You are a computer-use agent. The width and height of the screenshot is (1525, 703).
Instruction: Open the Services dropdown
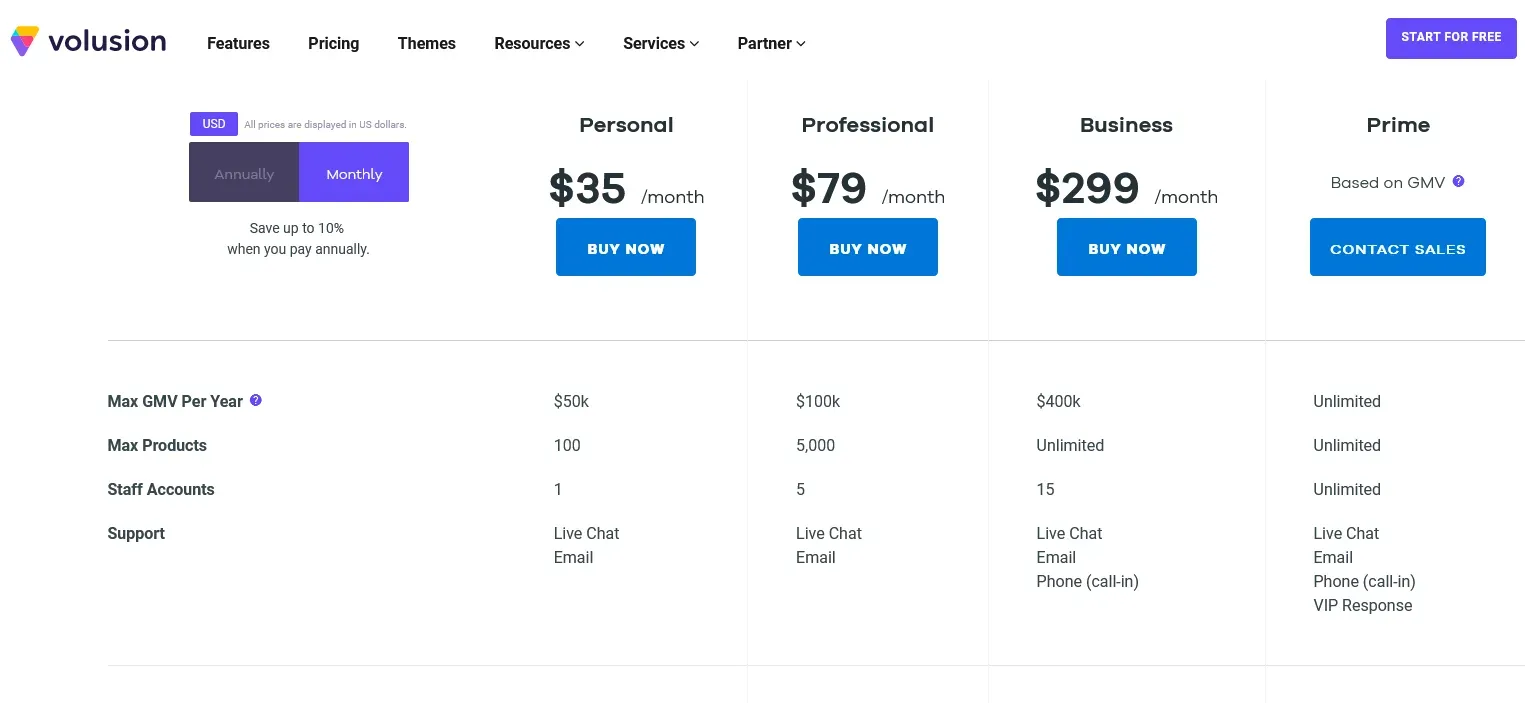coord(660,43)
